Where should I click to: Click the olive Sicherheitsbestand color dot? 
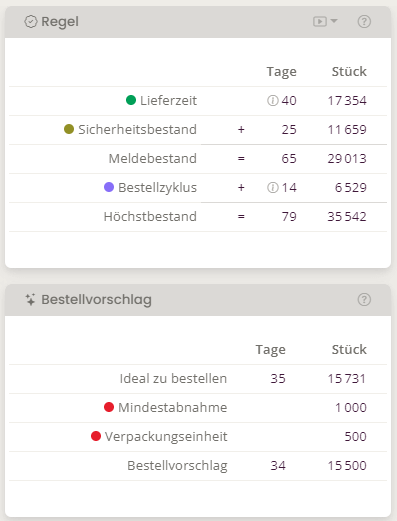click(x=69, y=129)
